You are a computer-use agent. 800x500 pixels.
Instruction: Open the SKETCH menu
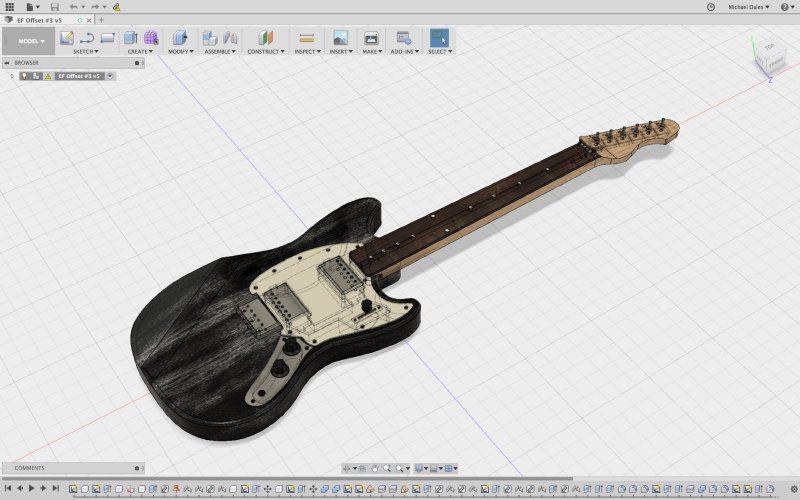(x=85, y=51)
